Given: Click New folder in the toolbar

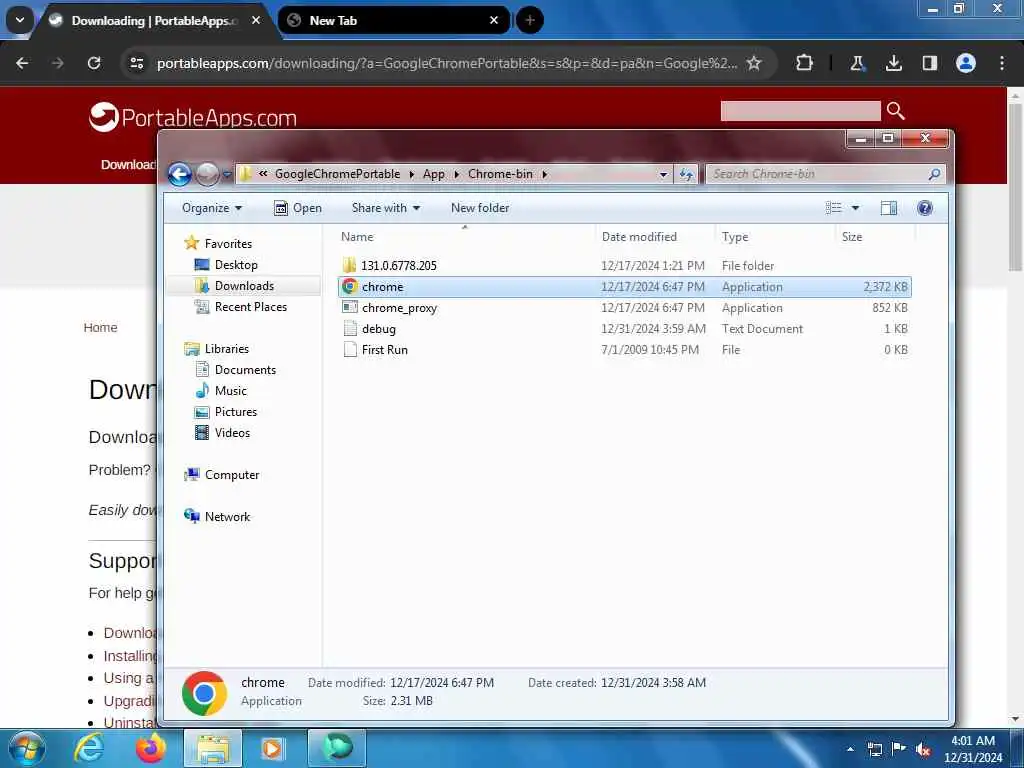Looking at the screenshot, I should [x=480, y=208].
